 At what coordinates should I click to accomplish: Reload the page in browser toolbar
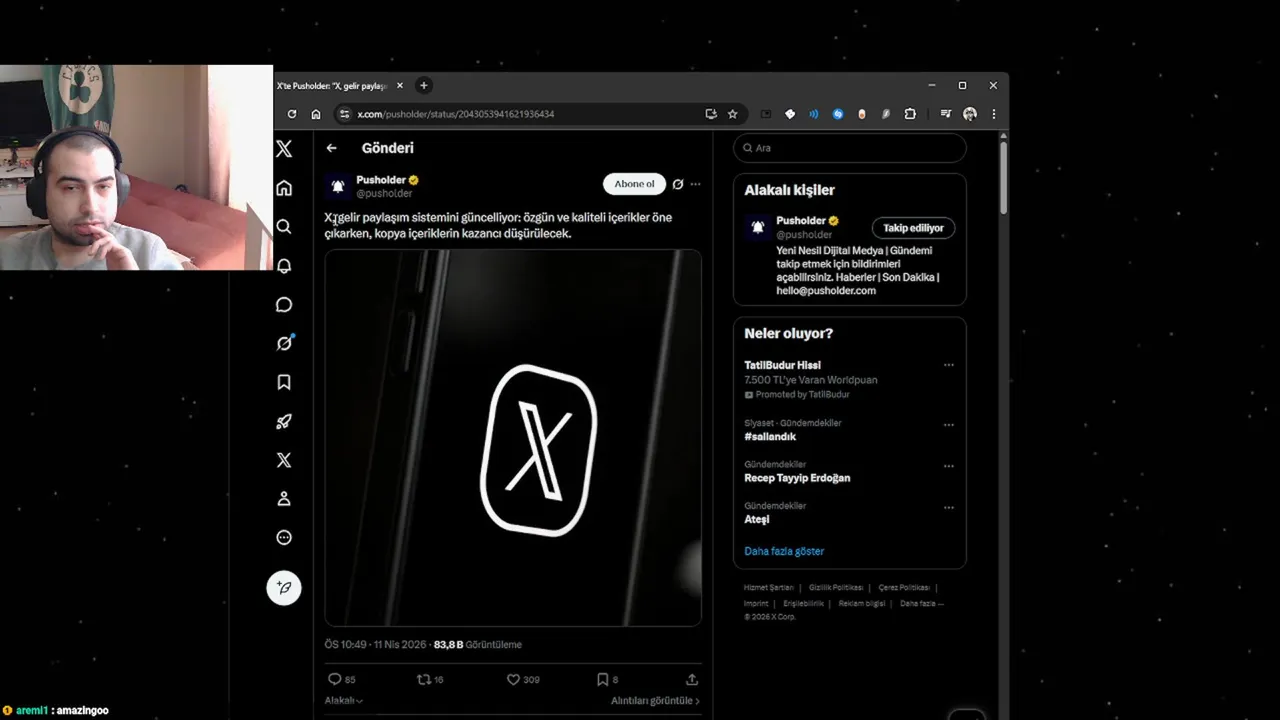pos(292,114)
